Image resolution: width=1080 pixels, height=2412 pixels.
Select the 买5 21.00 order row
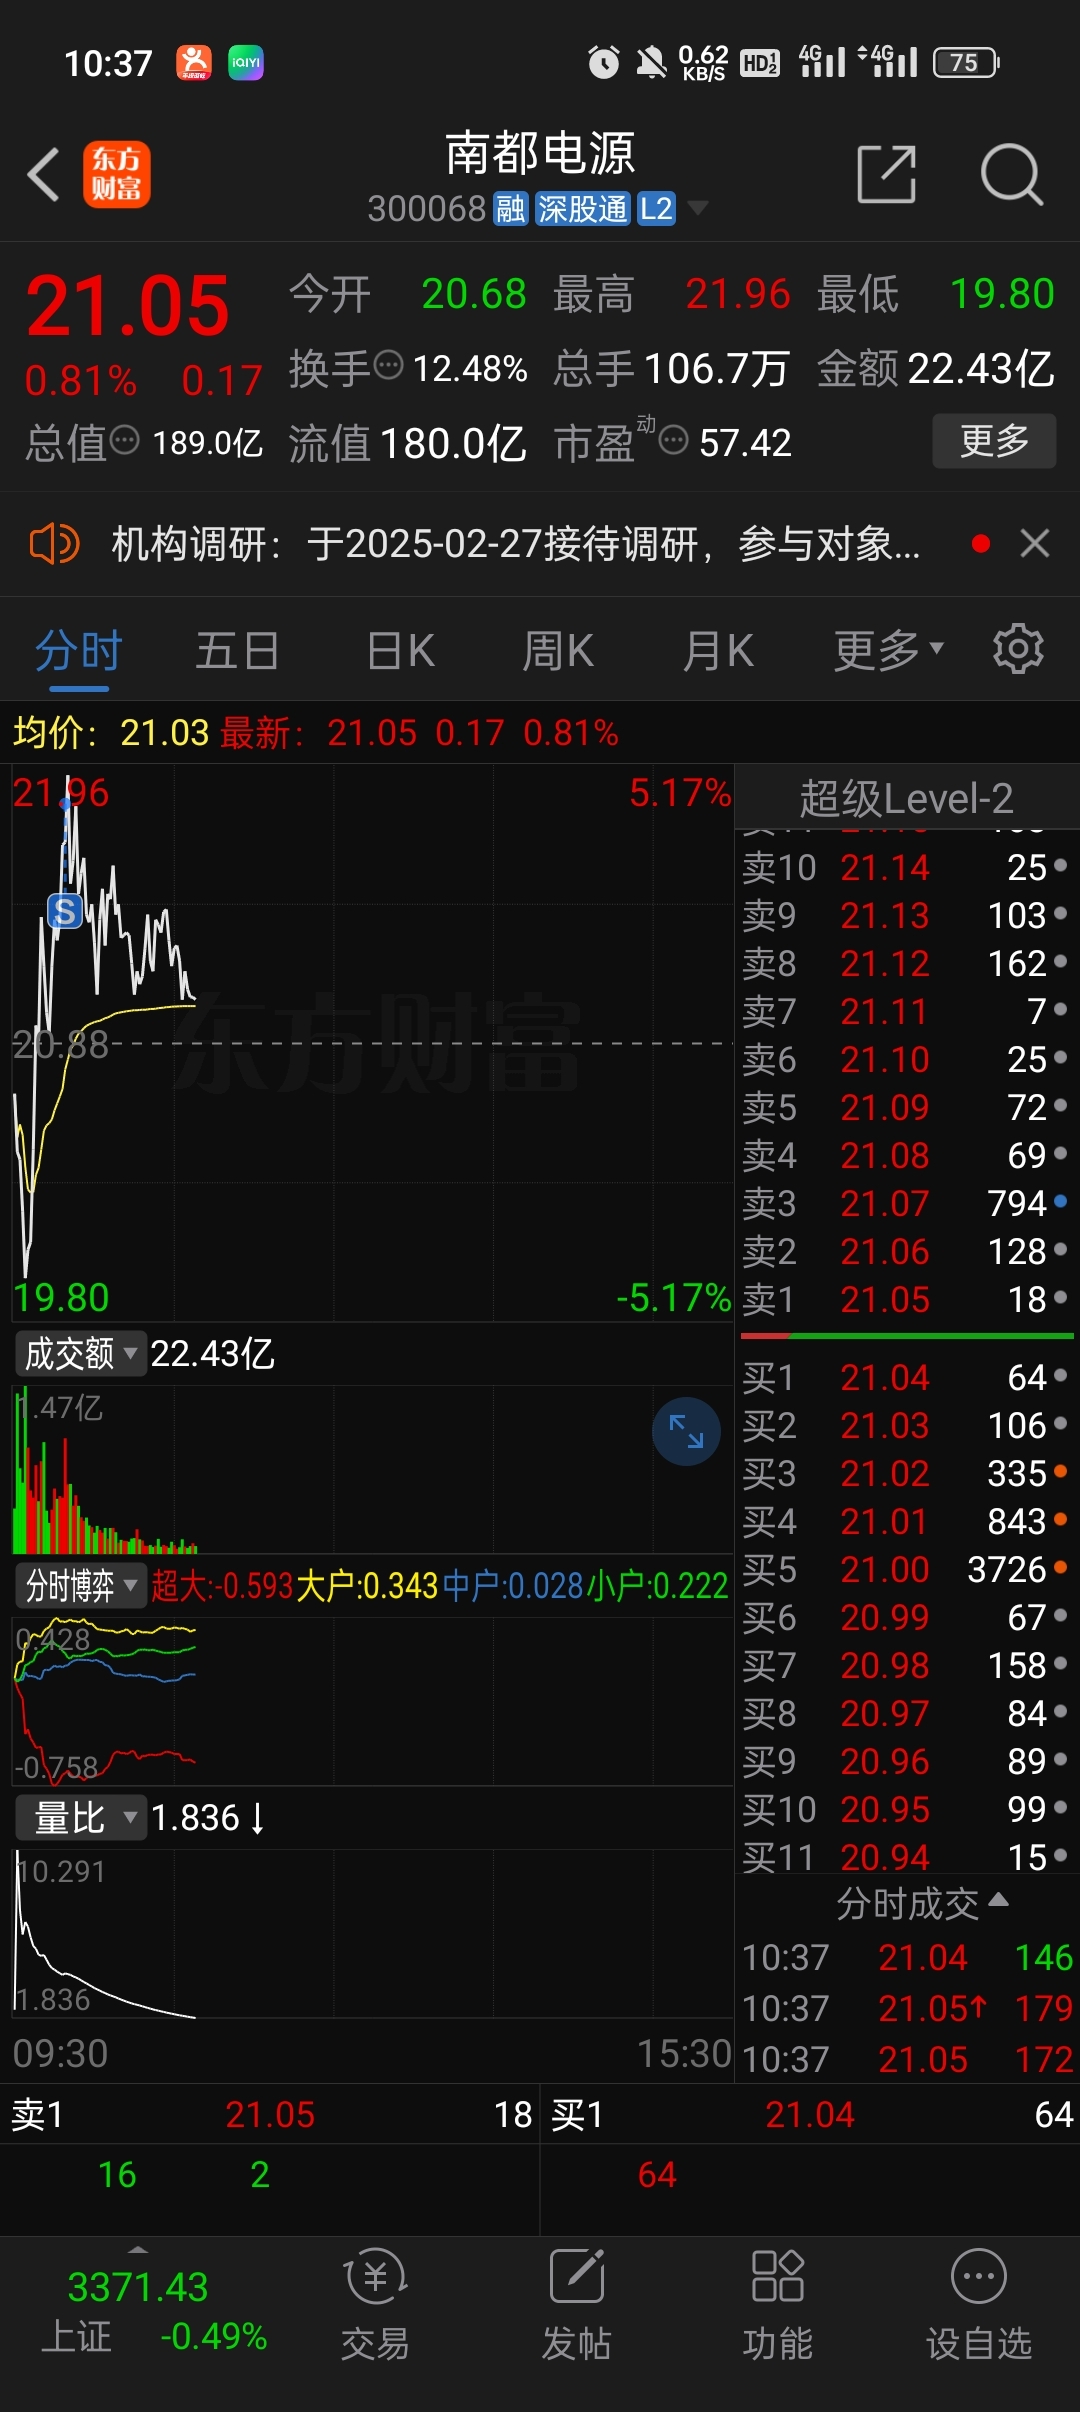pos(906,1569)
